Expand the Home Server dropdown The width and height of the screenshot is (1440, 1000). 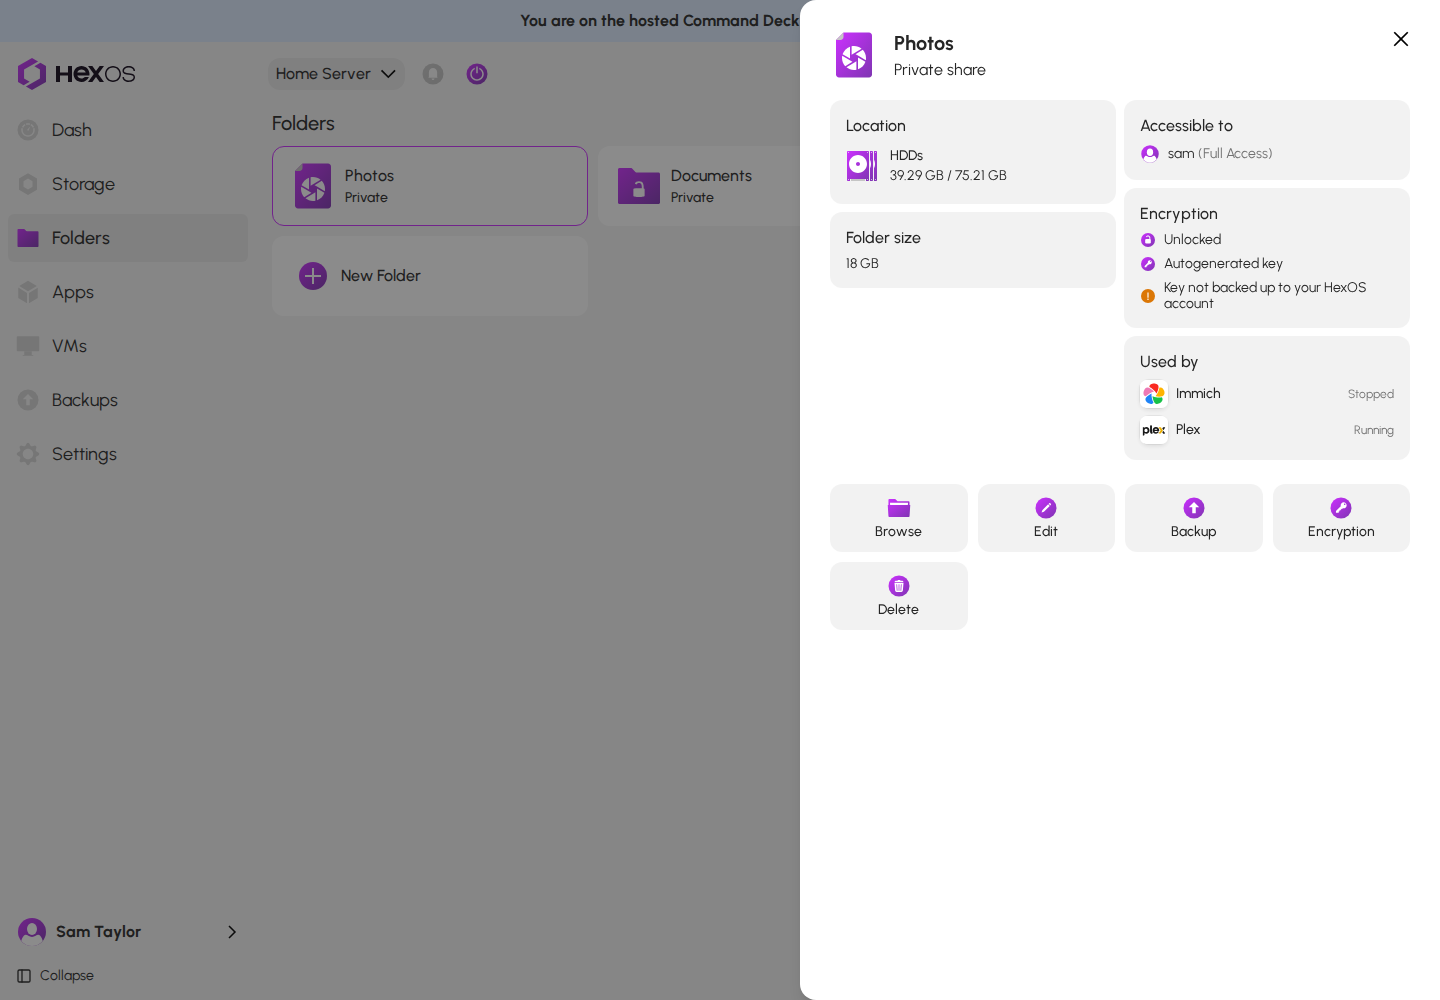coord(336,74)
